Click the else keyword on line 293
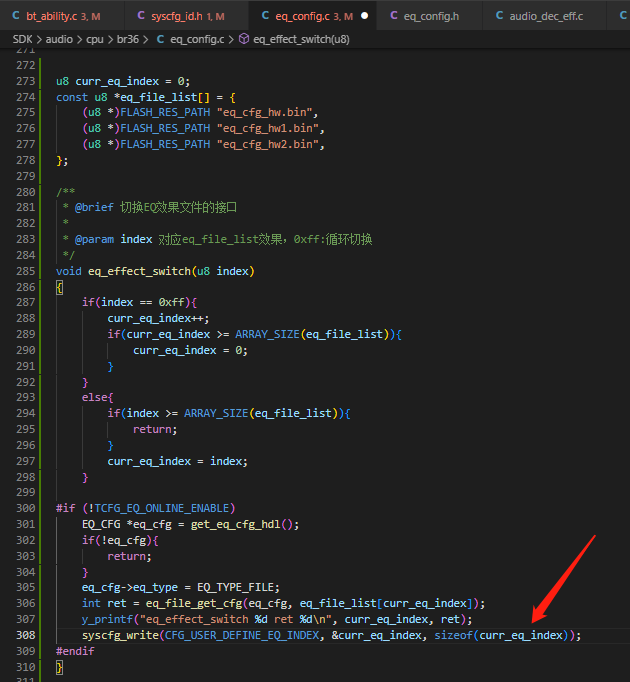630x682 pixels. pyautogui.click(x=94, y=398)
